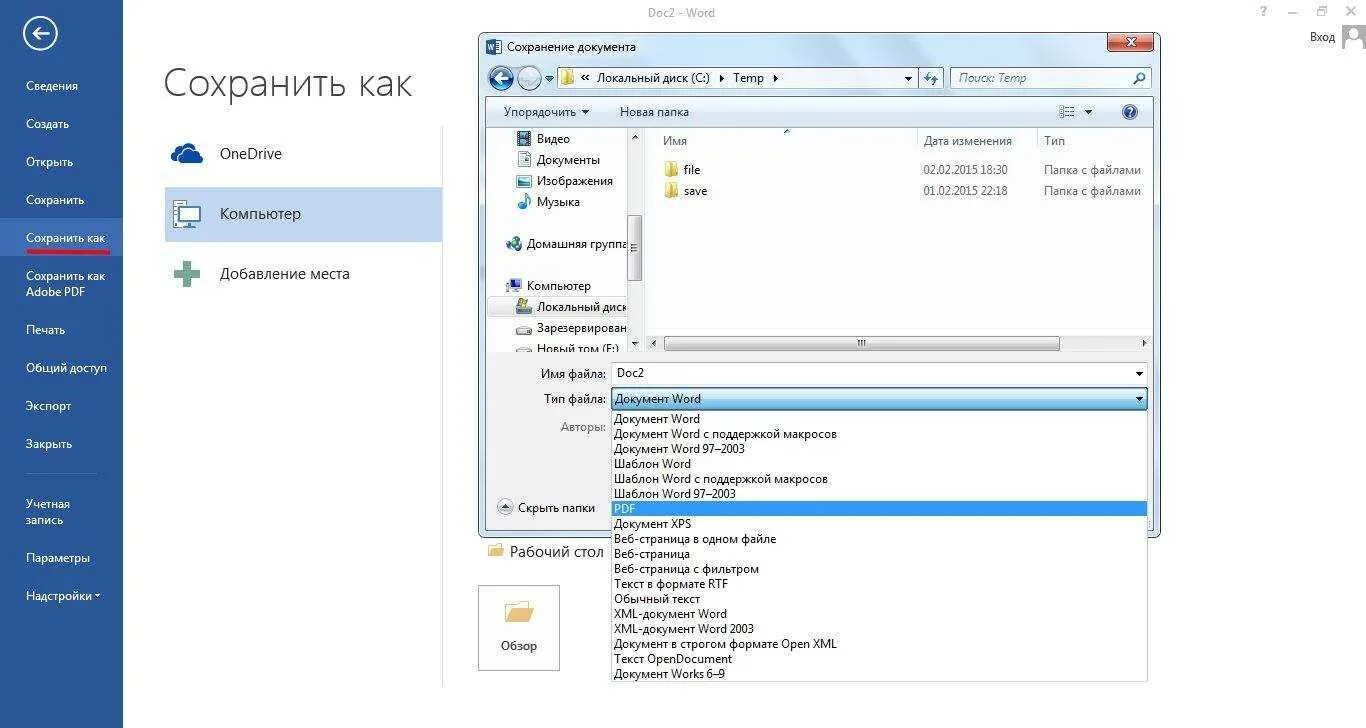
Task: Choose Документ Works 6–9 type
Action: (x=879, y=674)
